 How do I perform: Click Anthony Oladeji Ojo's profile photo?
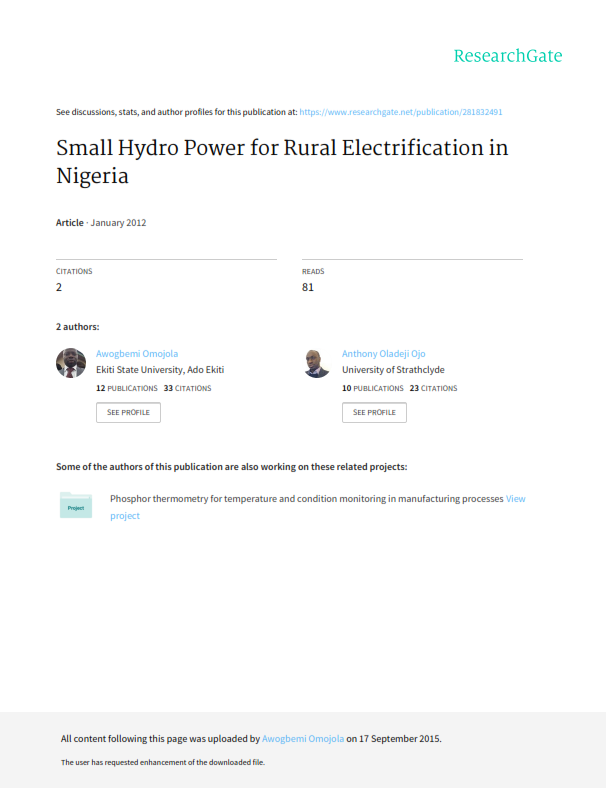pos(317,363)
